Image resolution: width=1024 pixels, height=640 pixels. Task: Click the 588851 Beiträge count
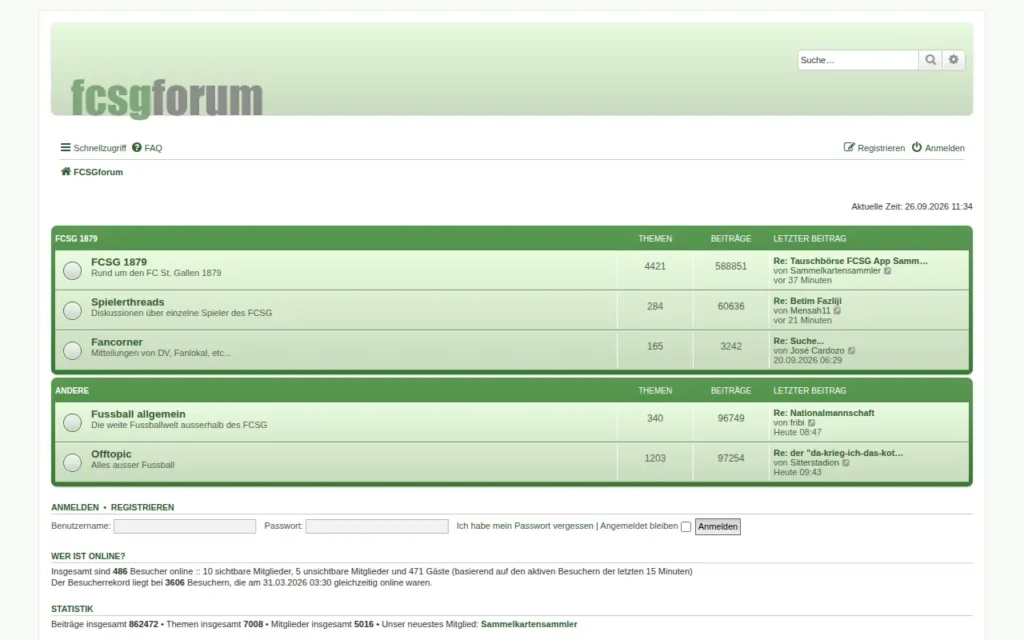coord(731,266)
